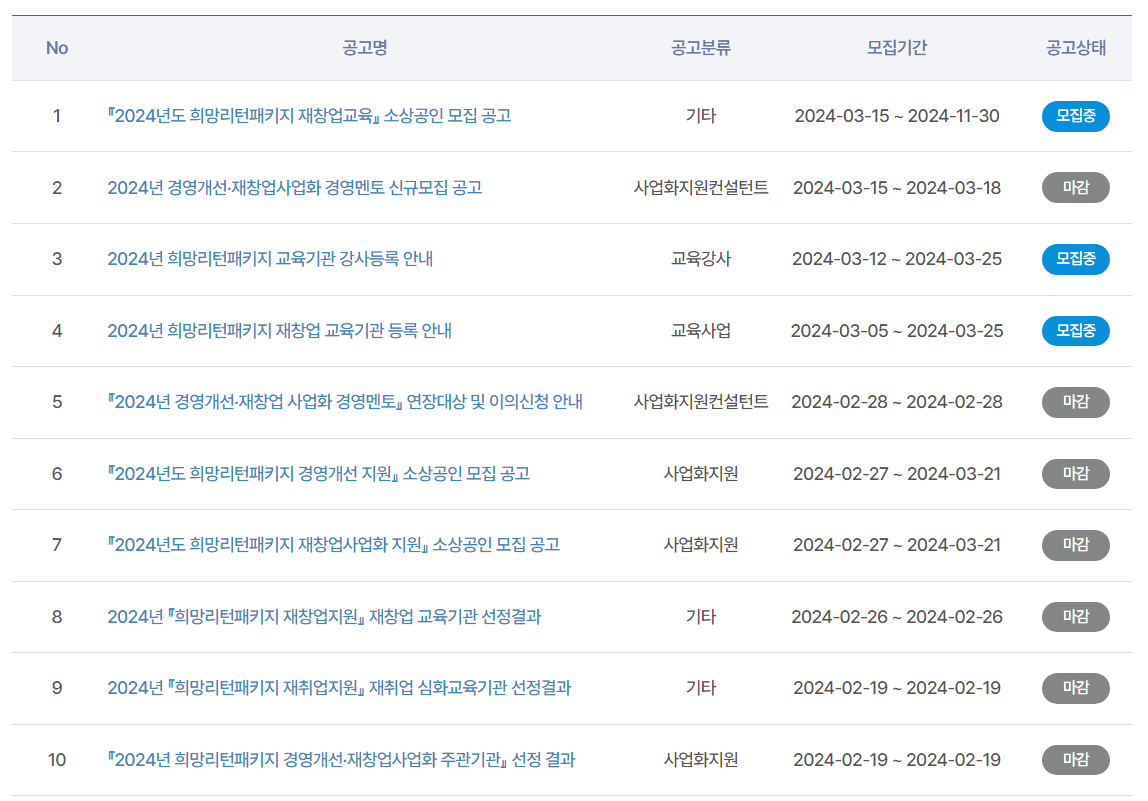Open 재창업 교육기관 선정결과 announcement
Image resolution: width=1148 pixels, height=801 pixels.
324,616
